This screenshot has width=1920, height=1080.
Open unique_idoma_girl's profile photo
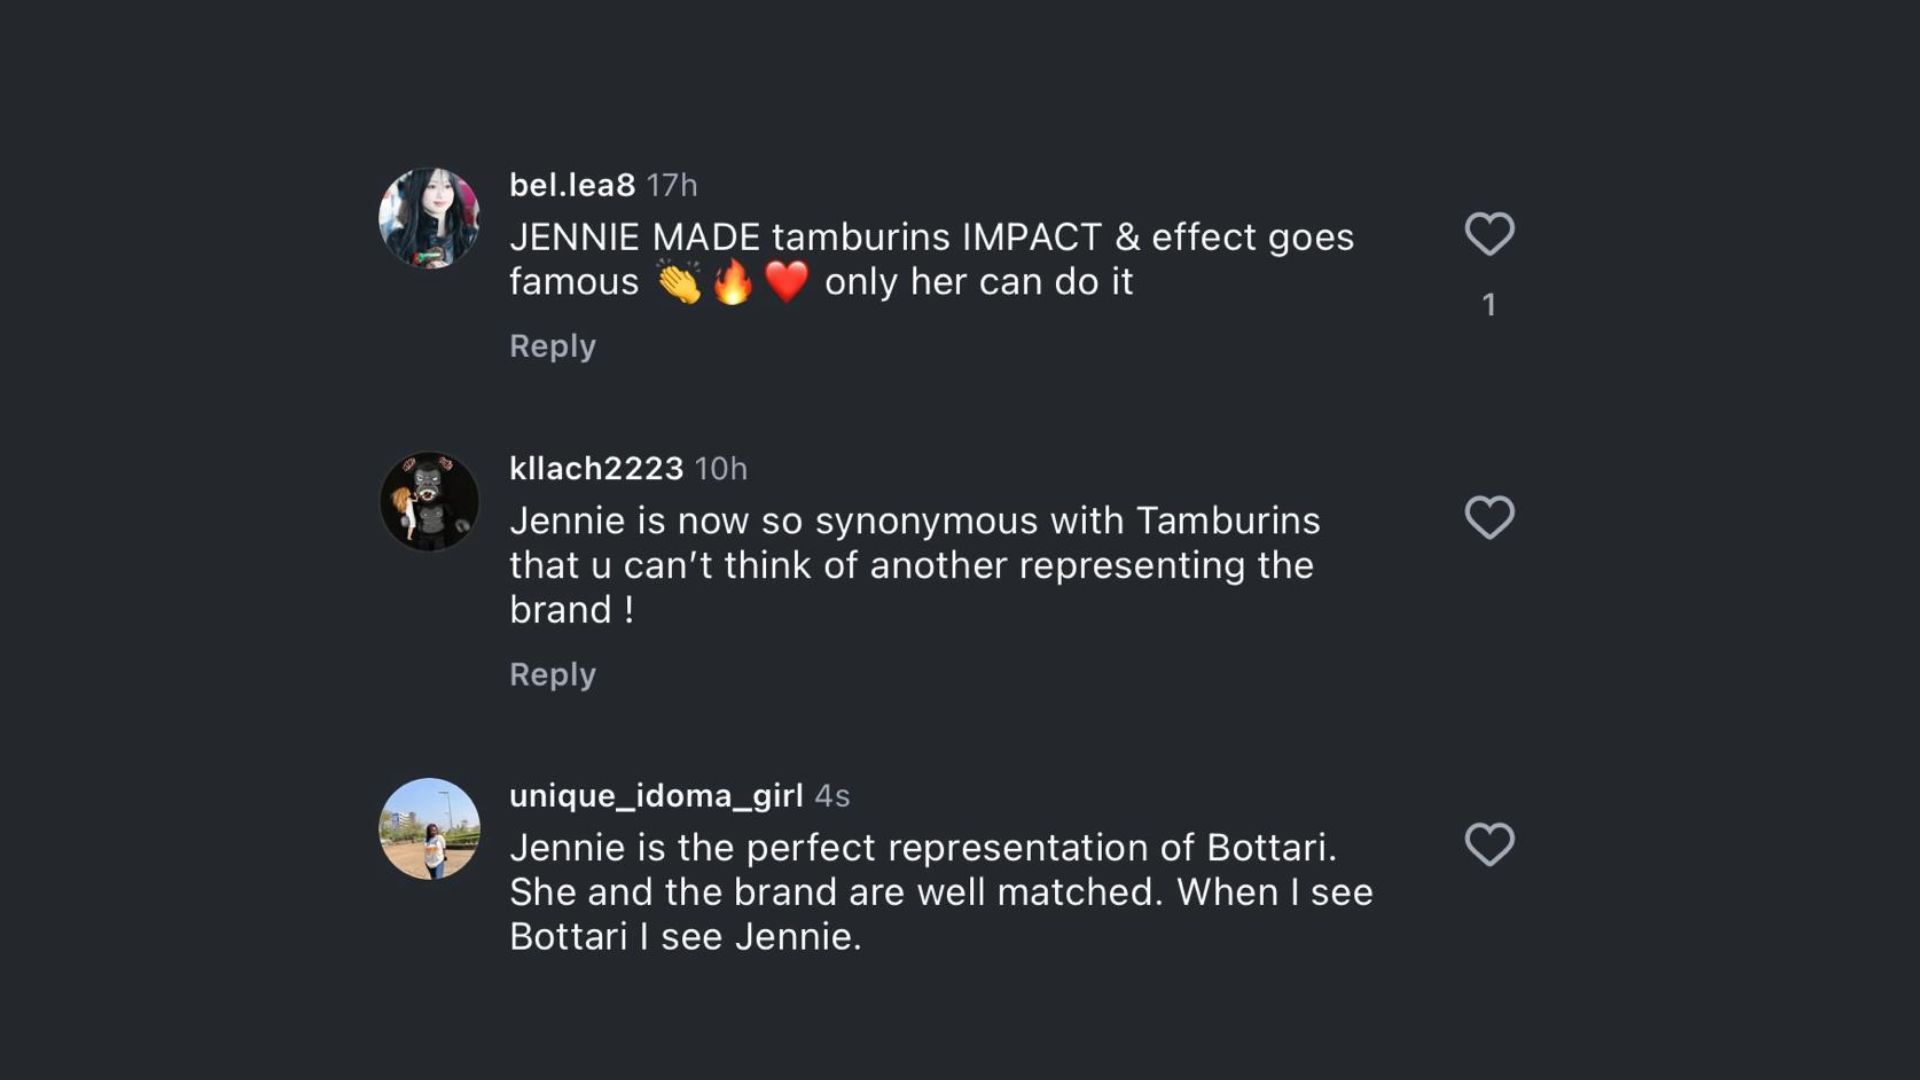tap(429, 829)
